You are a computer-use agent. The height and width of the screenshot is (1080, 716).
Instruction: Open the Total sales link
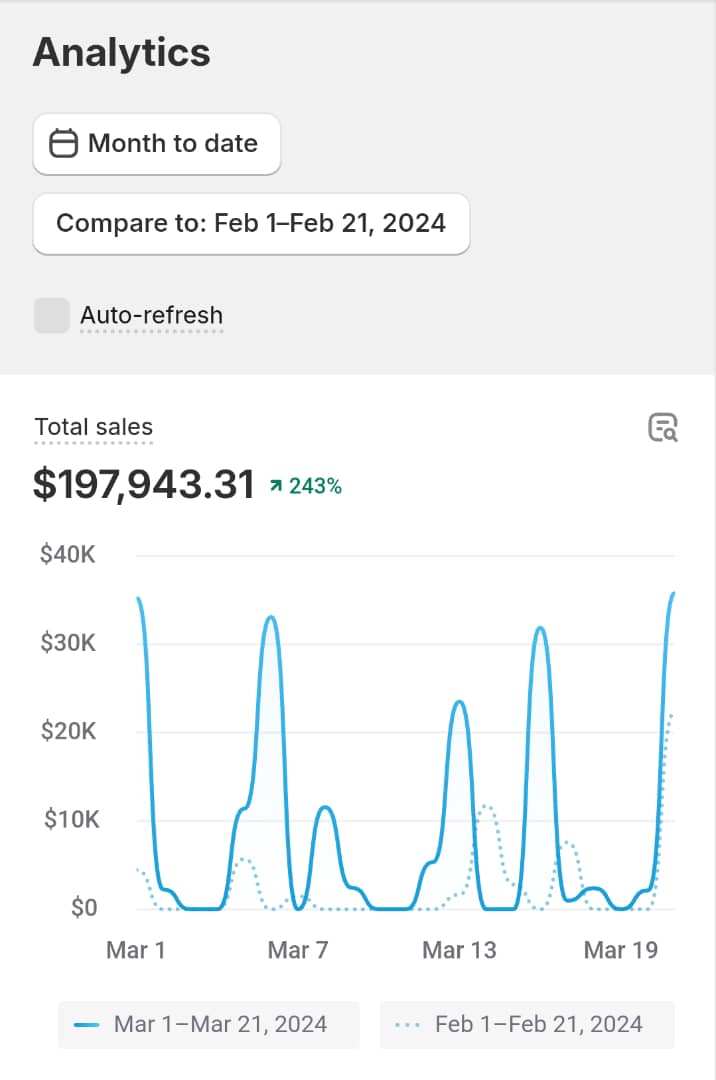pos(94,428)
